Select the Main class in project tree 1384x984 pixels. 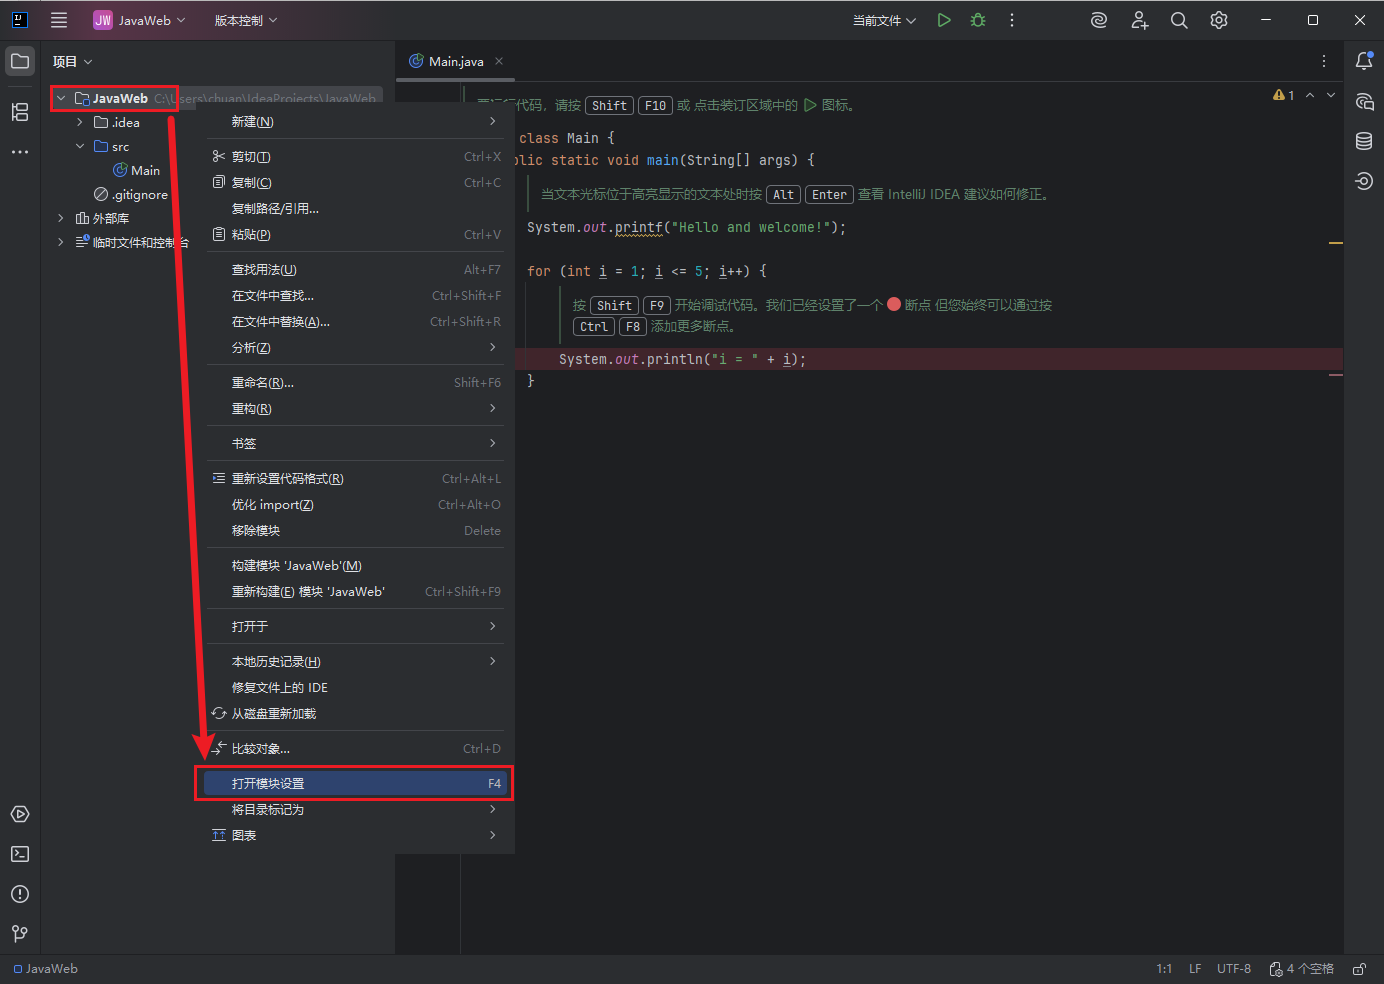pyautogui.click(x=137, y=170)
